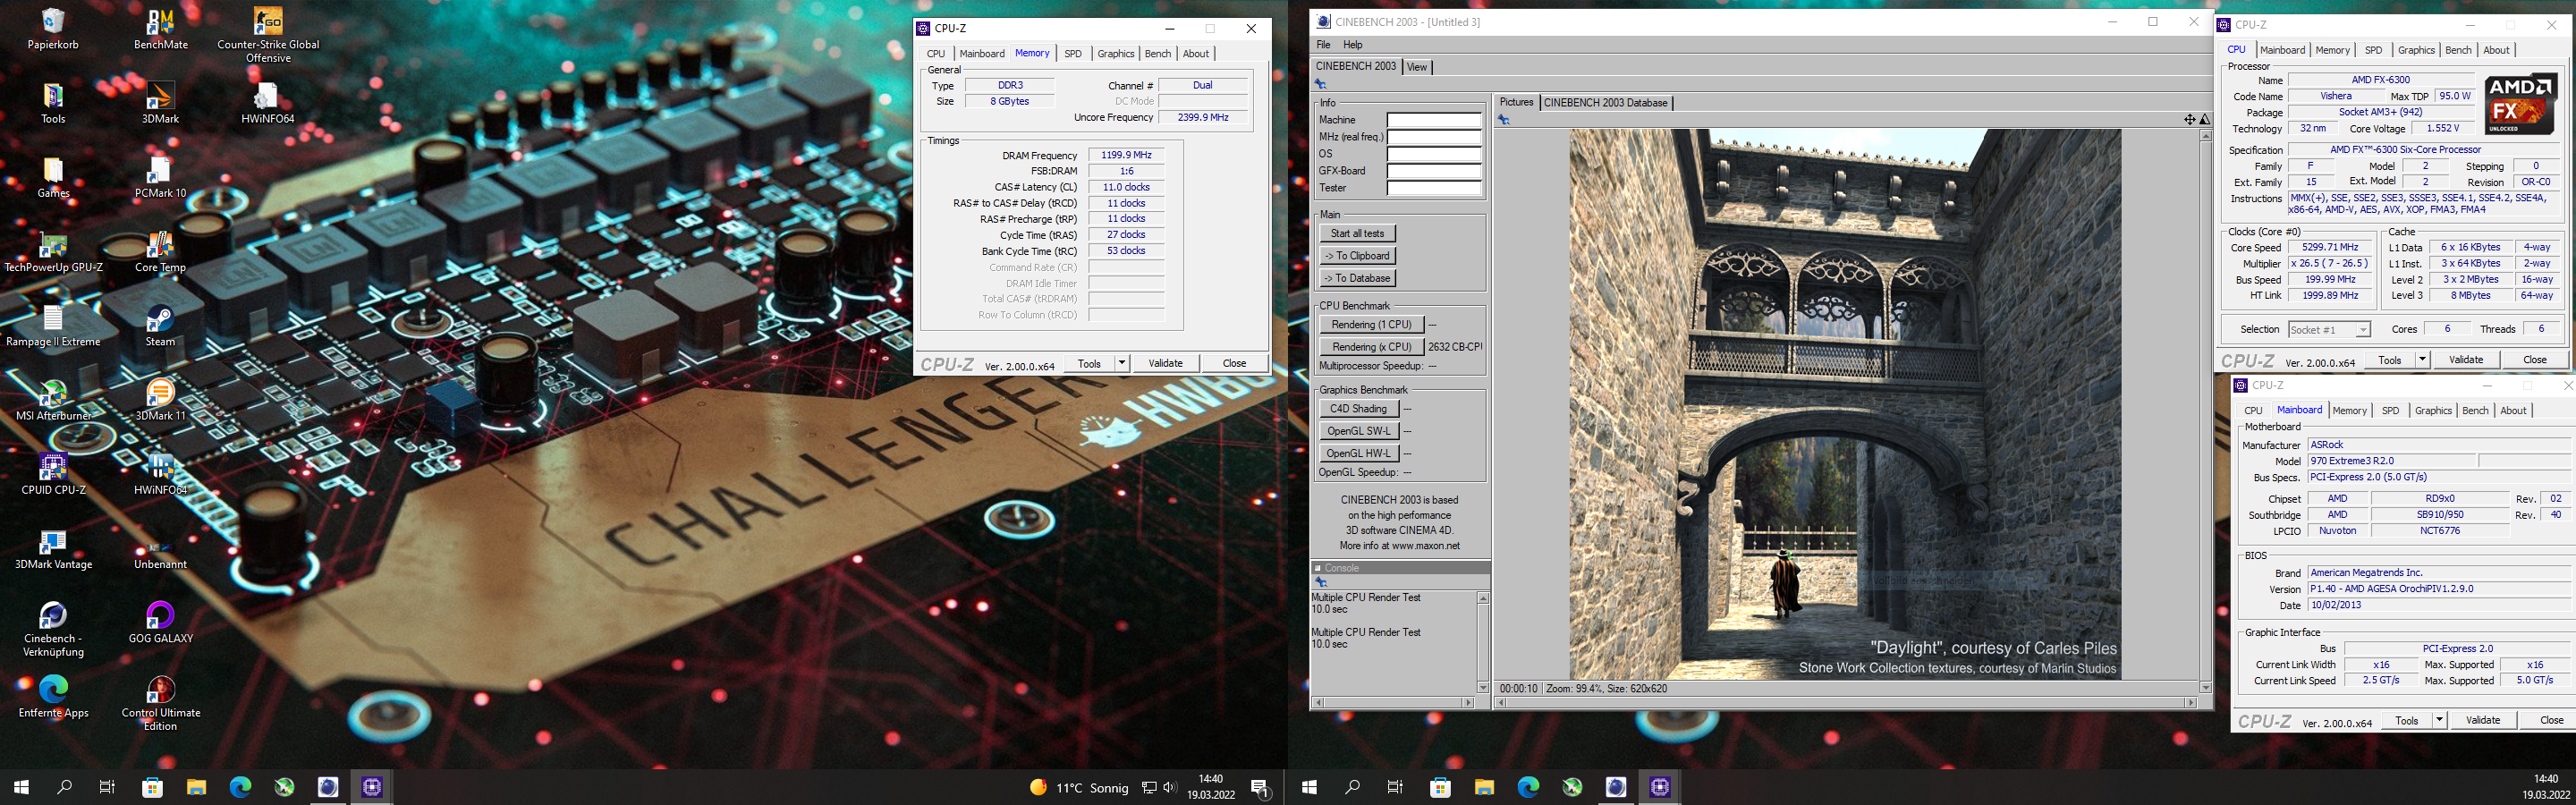Open Microsoft Edge from the left taskbar

tap(240, 787)
